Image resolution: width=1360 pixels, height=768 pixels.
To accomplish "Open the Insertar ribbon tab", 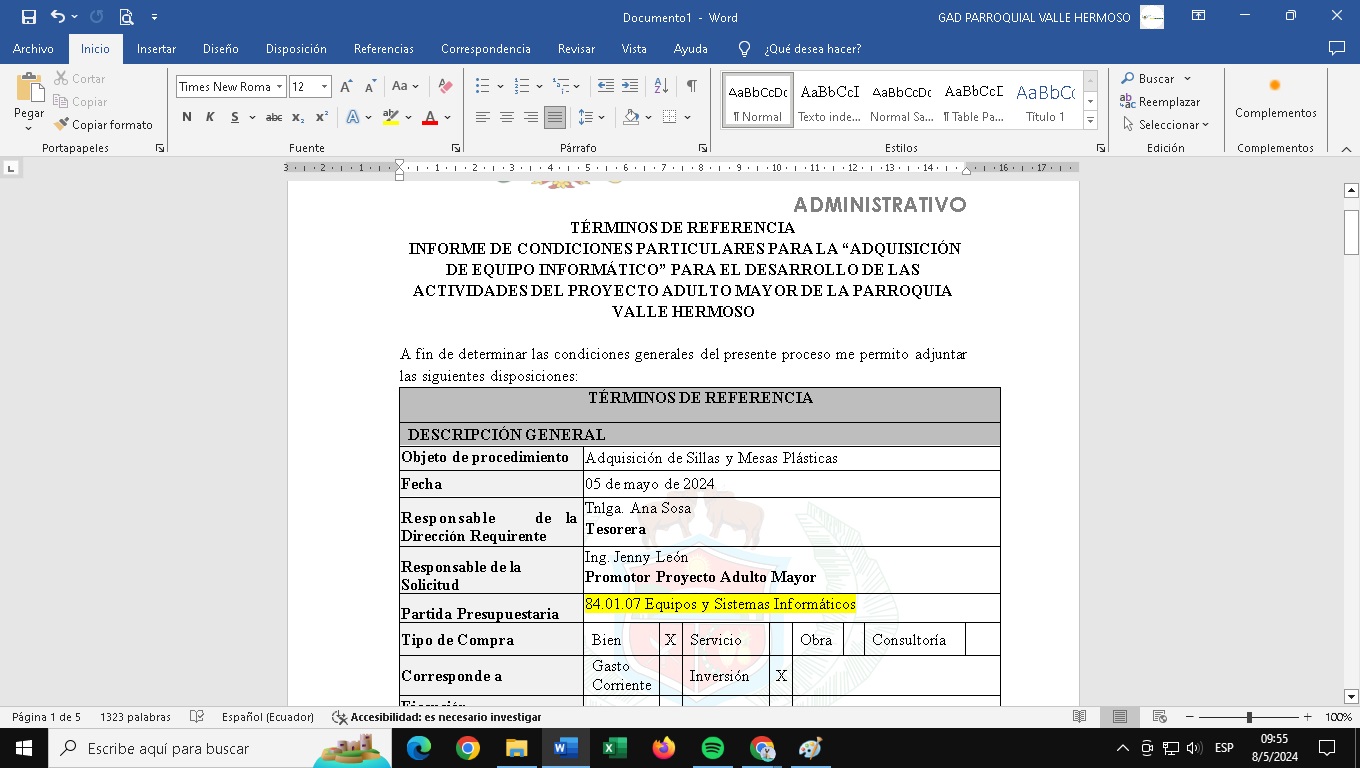I will [x=156, y=49].
